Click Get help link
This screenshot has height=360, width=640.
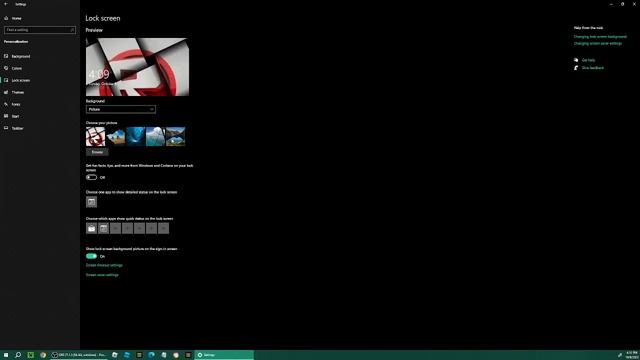coord(588,60)
